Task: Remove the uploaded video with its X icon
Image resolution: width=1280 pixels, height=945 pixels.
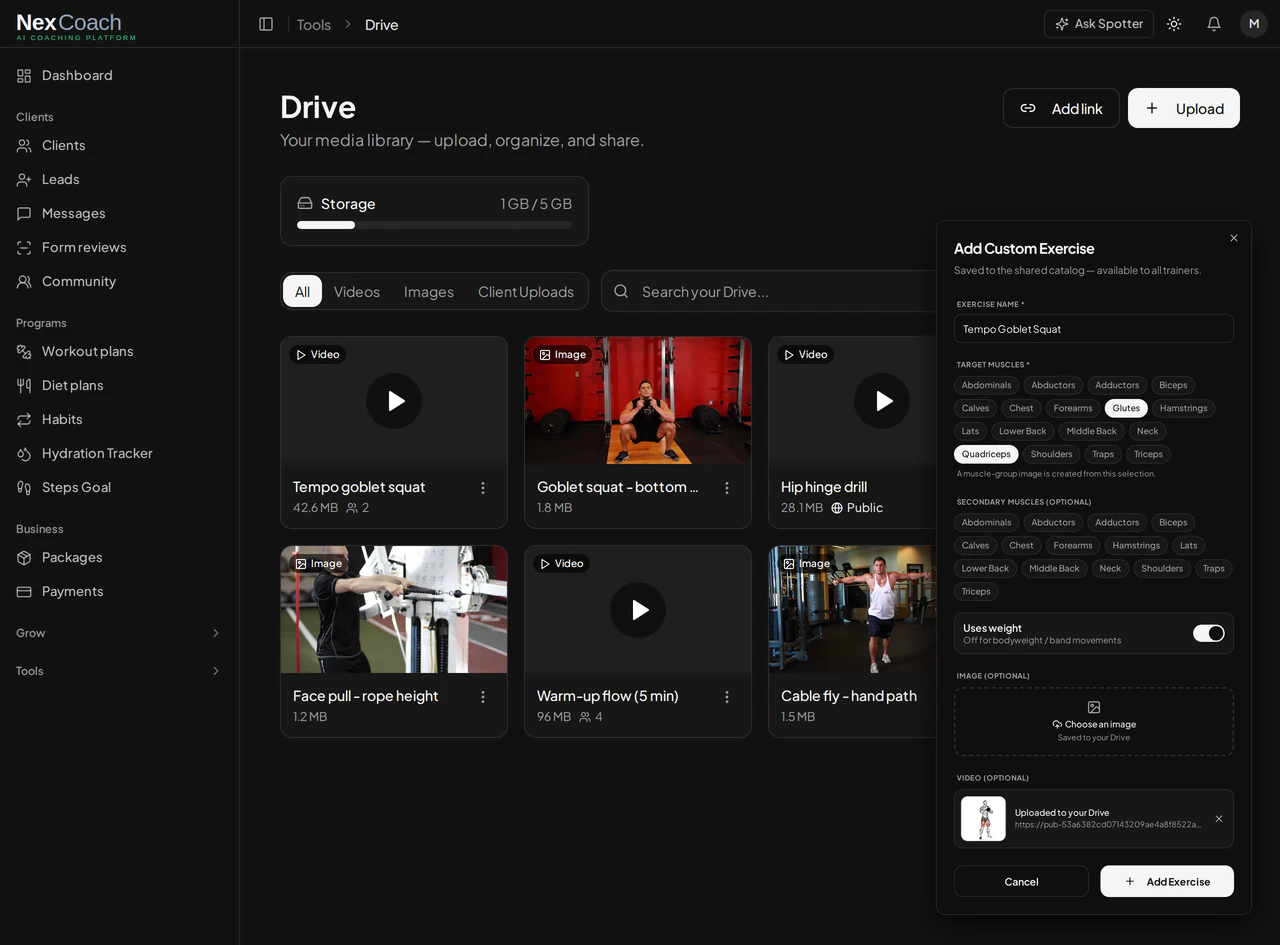Action: [x=1219, y=819]
